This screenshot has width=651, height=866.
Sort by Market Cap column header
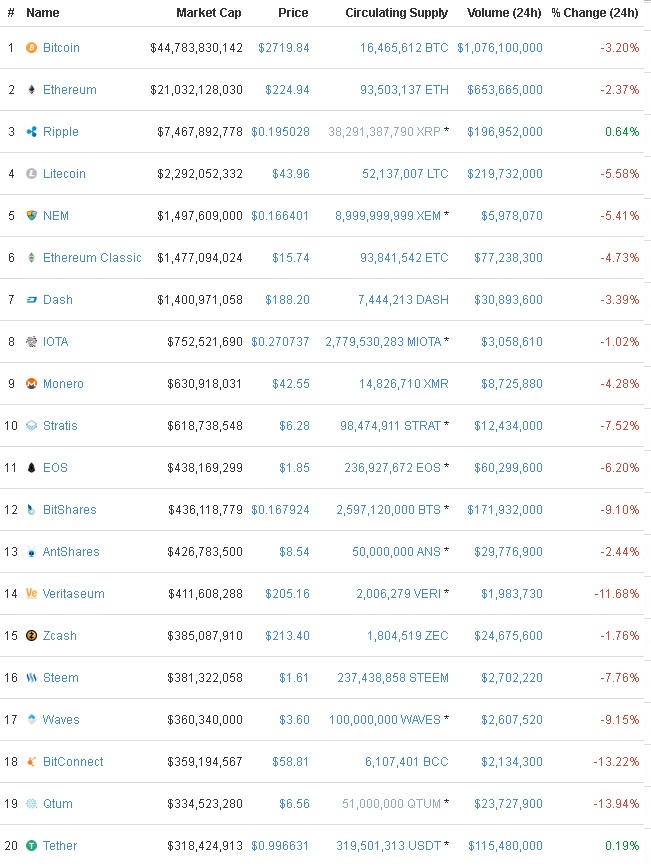209,13
